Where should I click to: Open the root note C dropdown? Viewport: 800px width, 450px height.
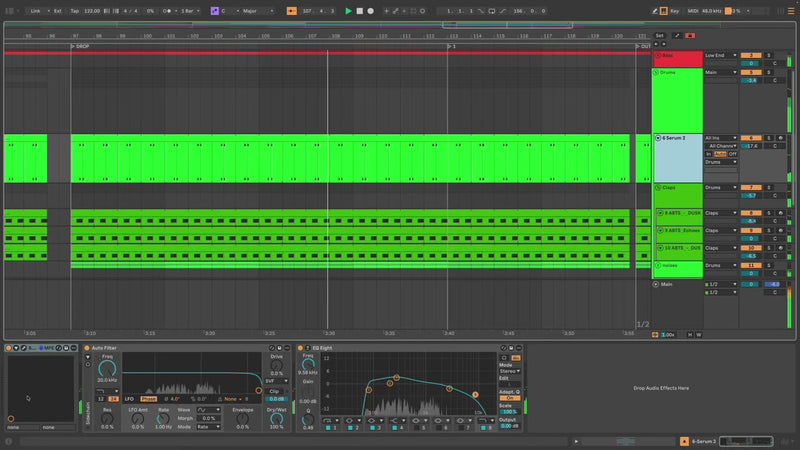point(230,11)
